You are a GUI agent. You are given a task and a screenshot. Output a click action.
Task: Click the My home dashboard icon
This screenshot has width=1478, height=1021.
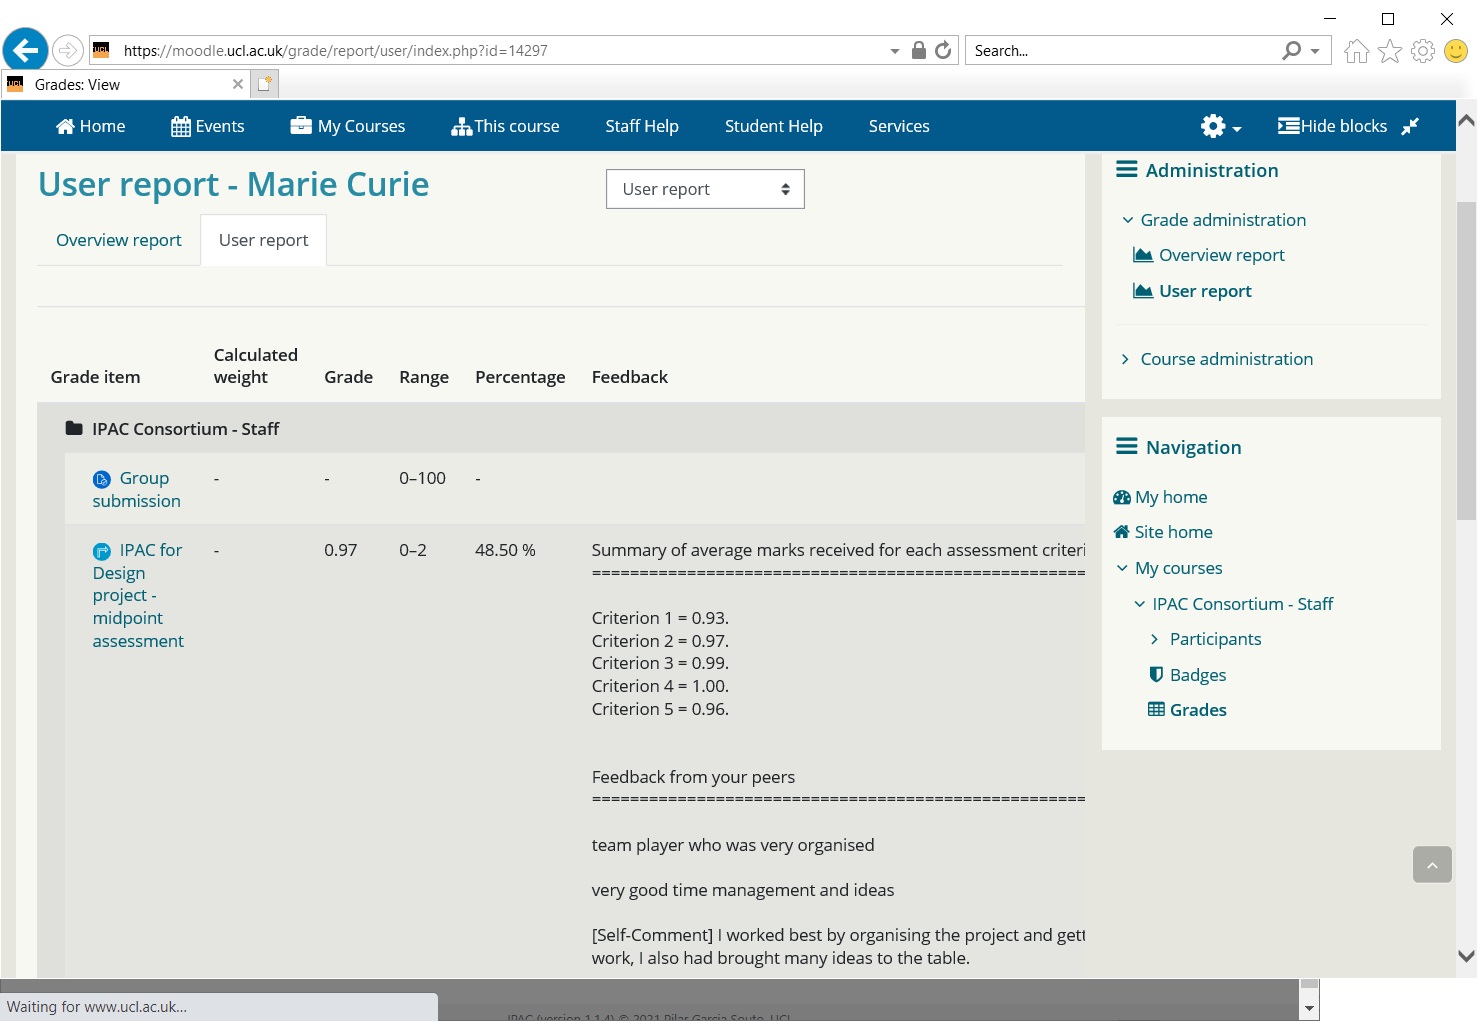click(1122, 497)
